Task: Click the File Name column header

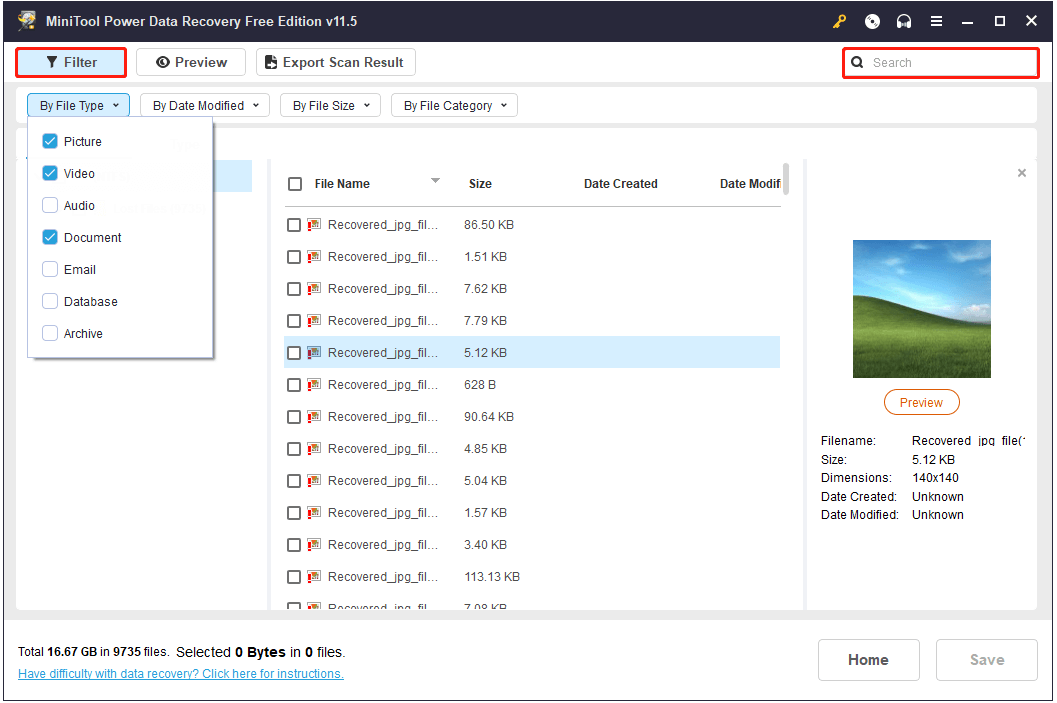Action: tap(342, 184)
